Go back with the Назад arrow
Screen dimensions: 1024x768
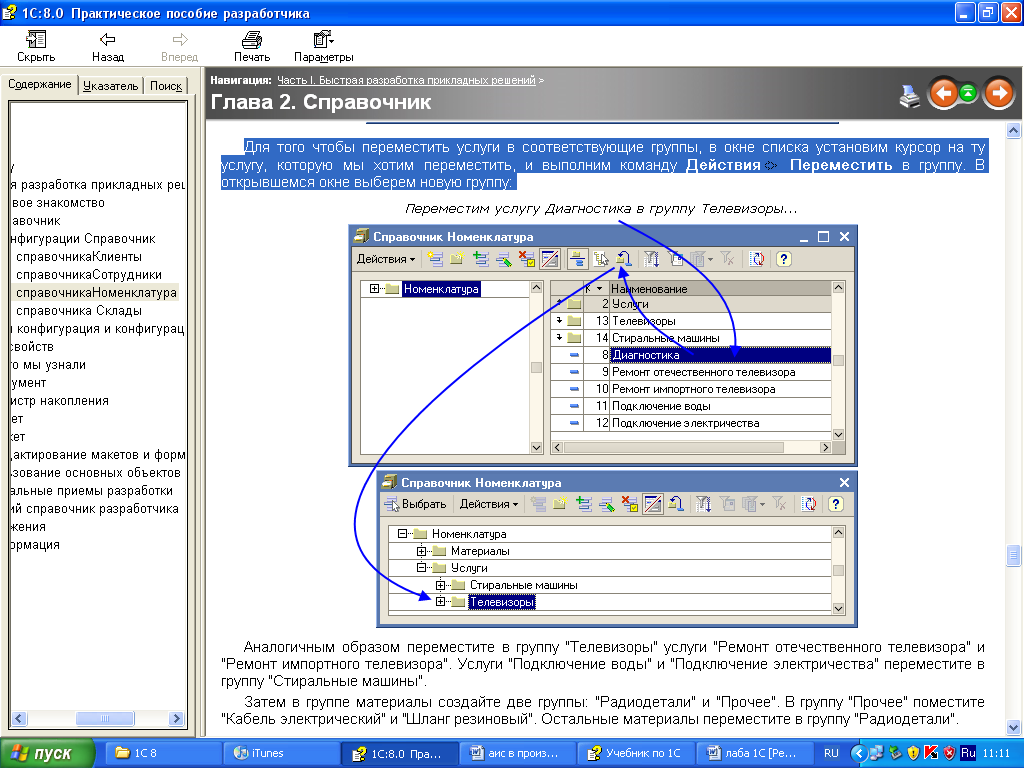(107, 46)
